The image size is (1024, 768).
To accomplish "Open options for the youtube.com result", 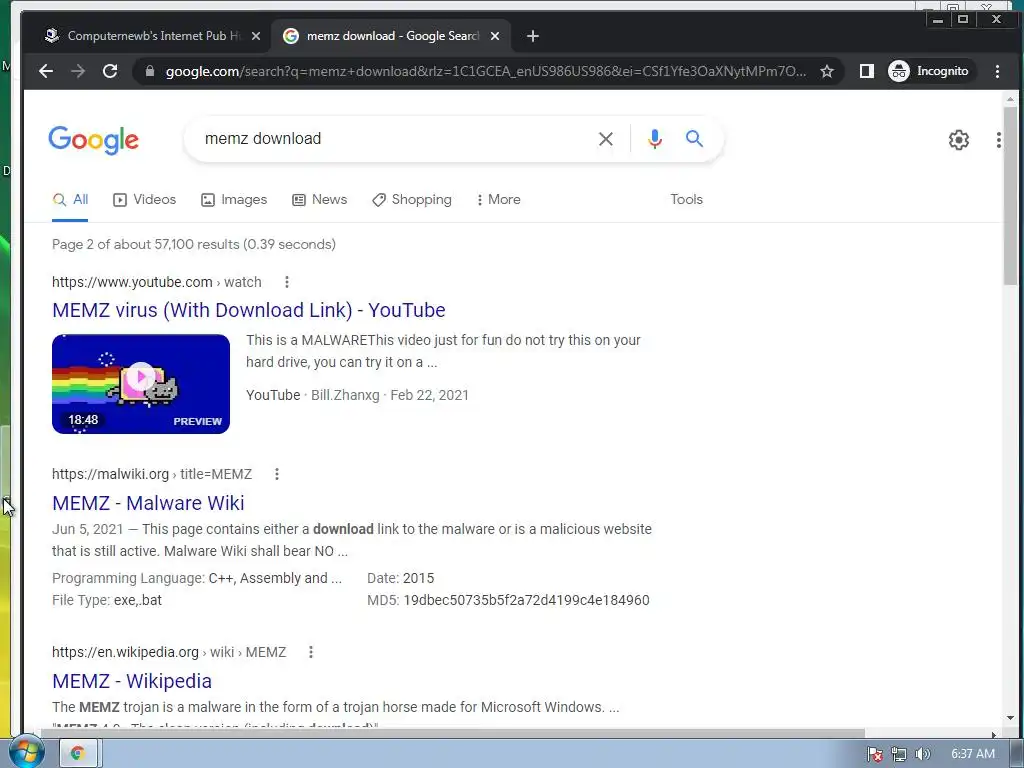I will (x=287, y=282).
